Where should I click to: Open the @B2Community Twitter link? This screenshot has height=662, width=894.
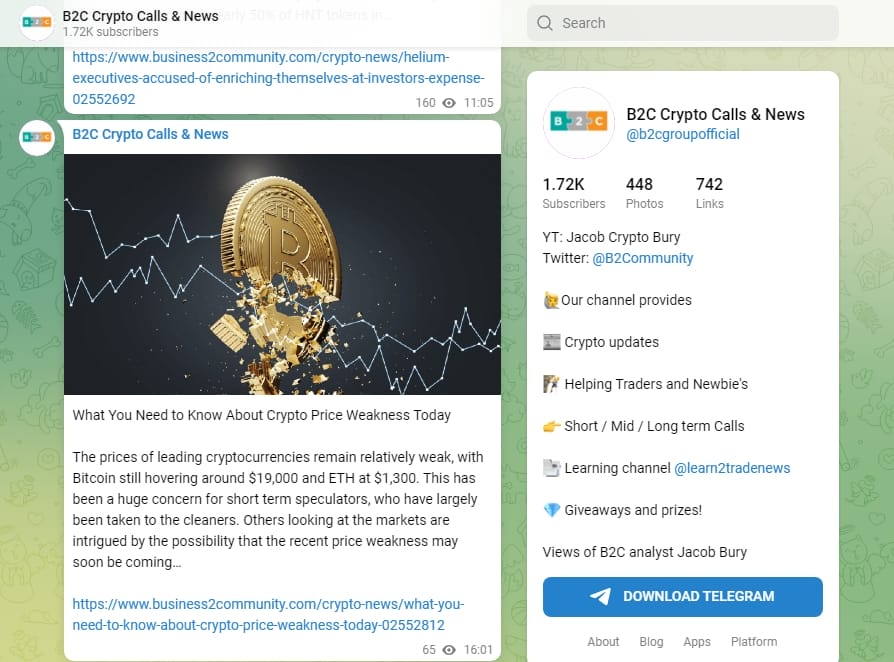(x=643, y=257)
